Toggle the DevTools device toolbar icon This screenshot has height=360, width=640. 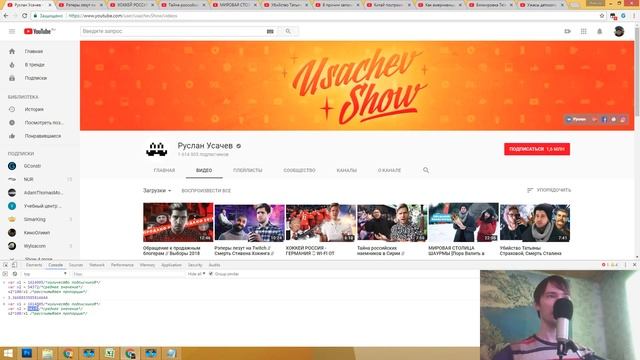(15, 265)
